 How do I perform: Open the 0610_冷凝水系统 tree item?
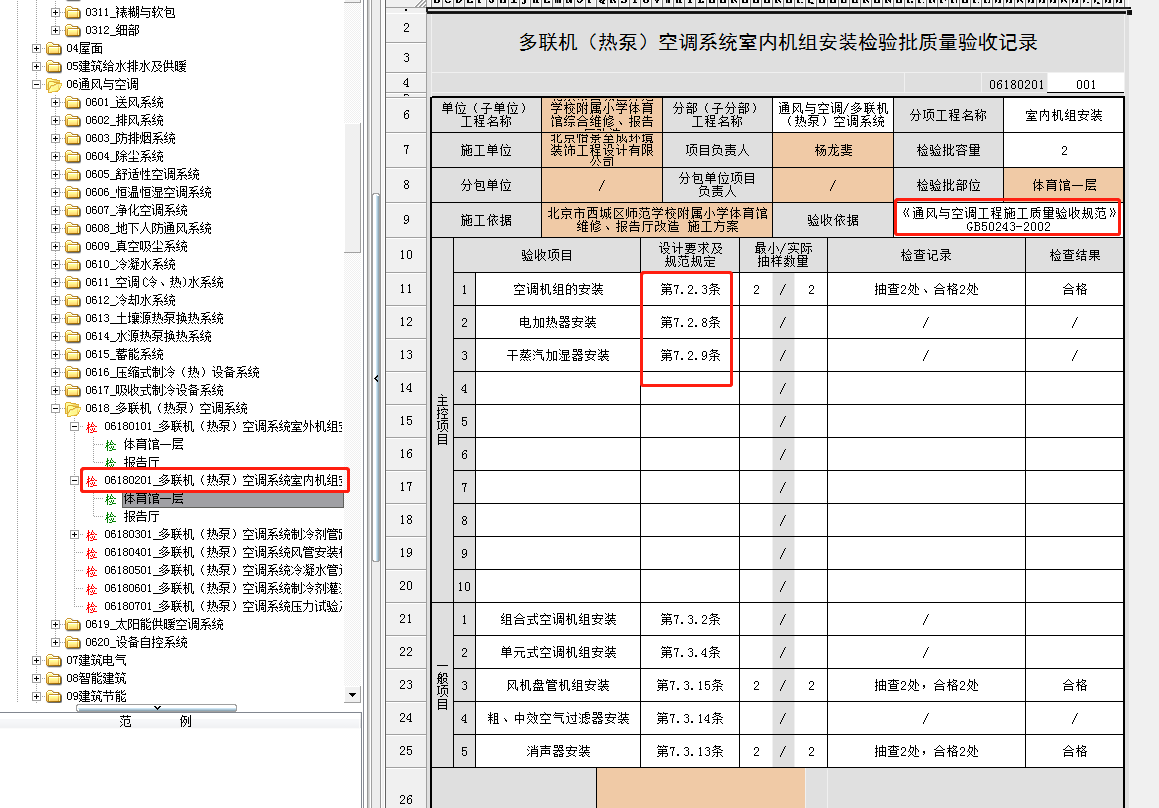[130, 265]
